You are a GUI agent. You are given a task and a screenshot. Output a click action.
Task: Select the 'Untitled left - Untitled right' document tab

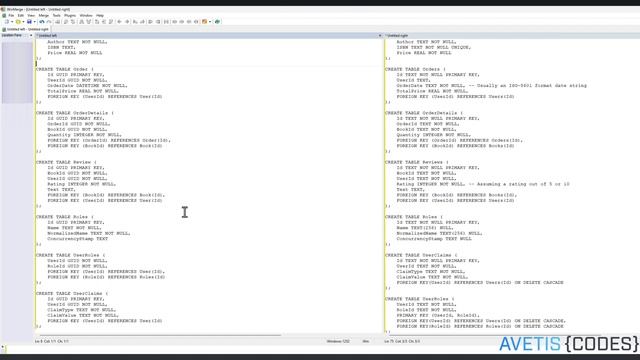pos(26,29)
